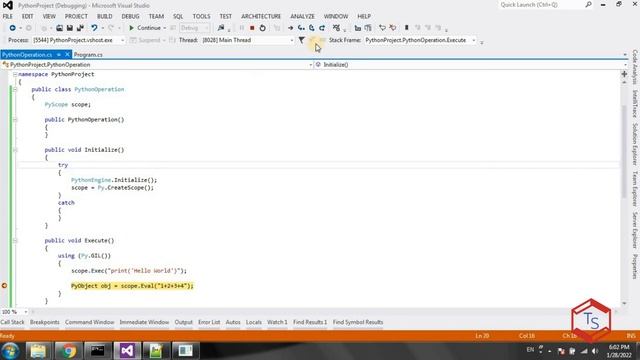Click the Visual Studio logo icon
Image resolution: width=640 pixels, height=360 pixels.
pos(8,5)
